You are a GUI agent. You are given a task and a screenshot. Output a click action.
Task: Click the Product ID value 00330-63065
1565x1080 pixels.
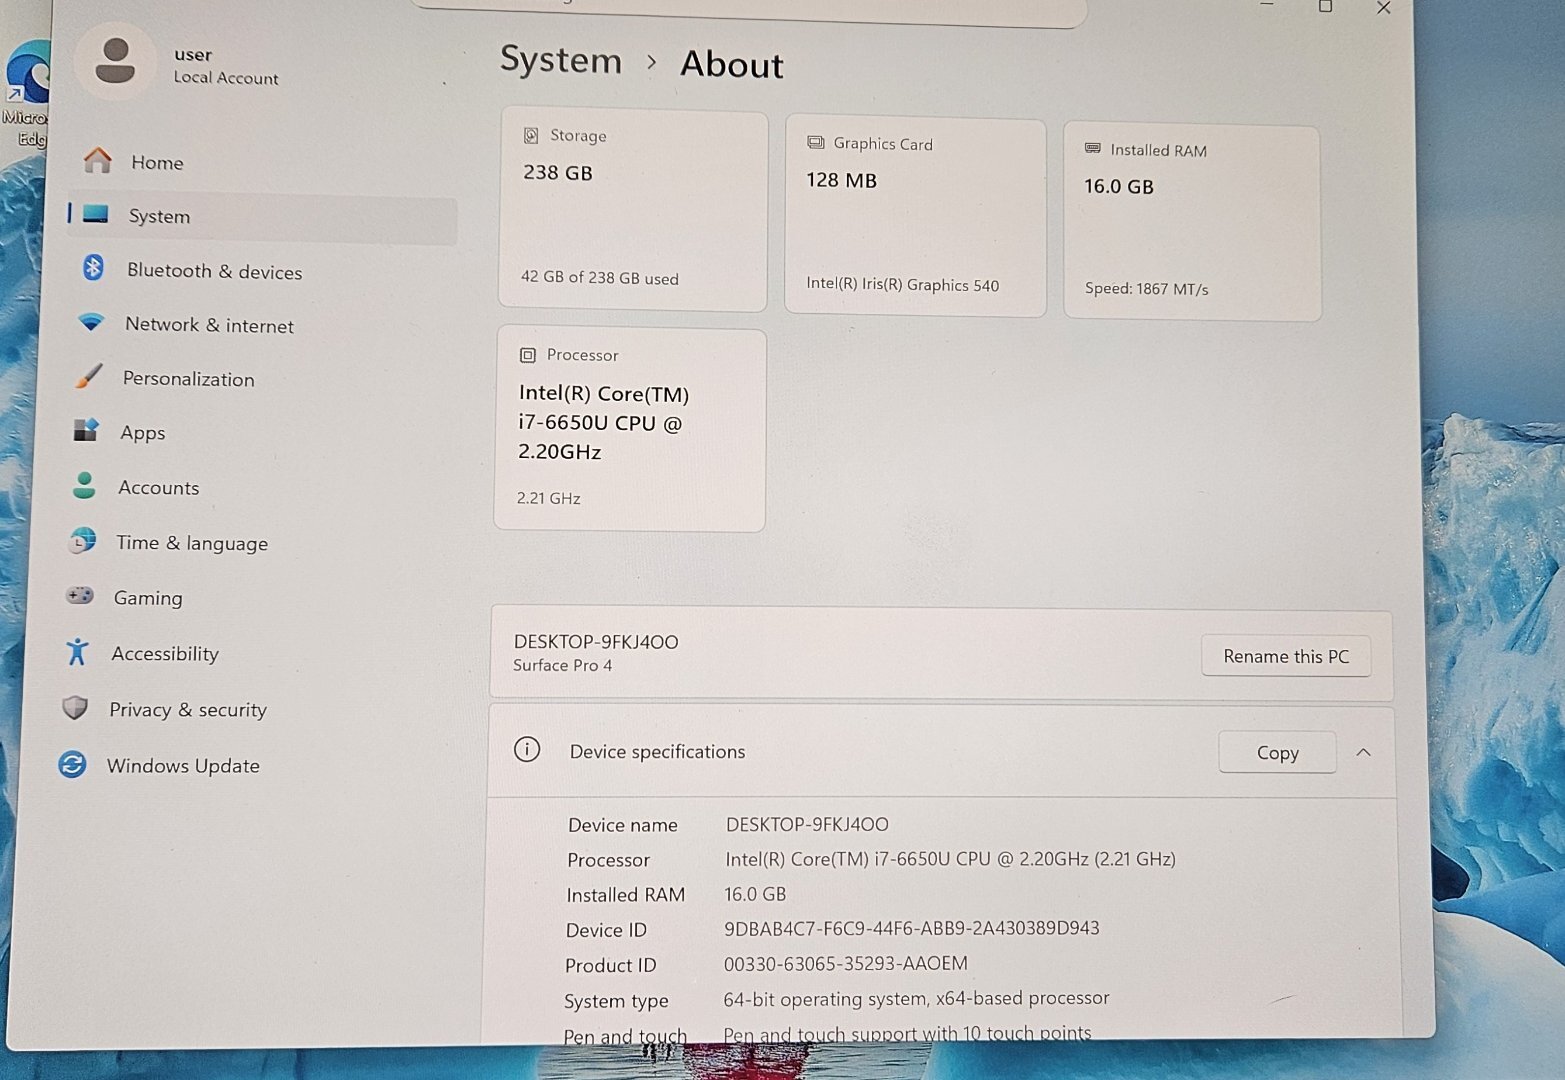(x=845, y=963)
